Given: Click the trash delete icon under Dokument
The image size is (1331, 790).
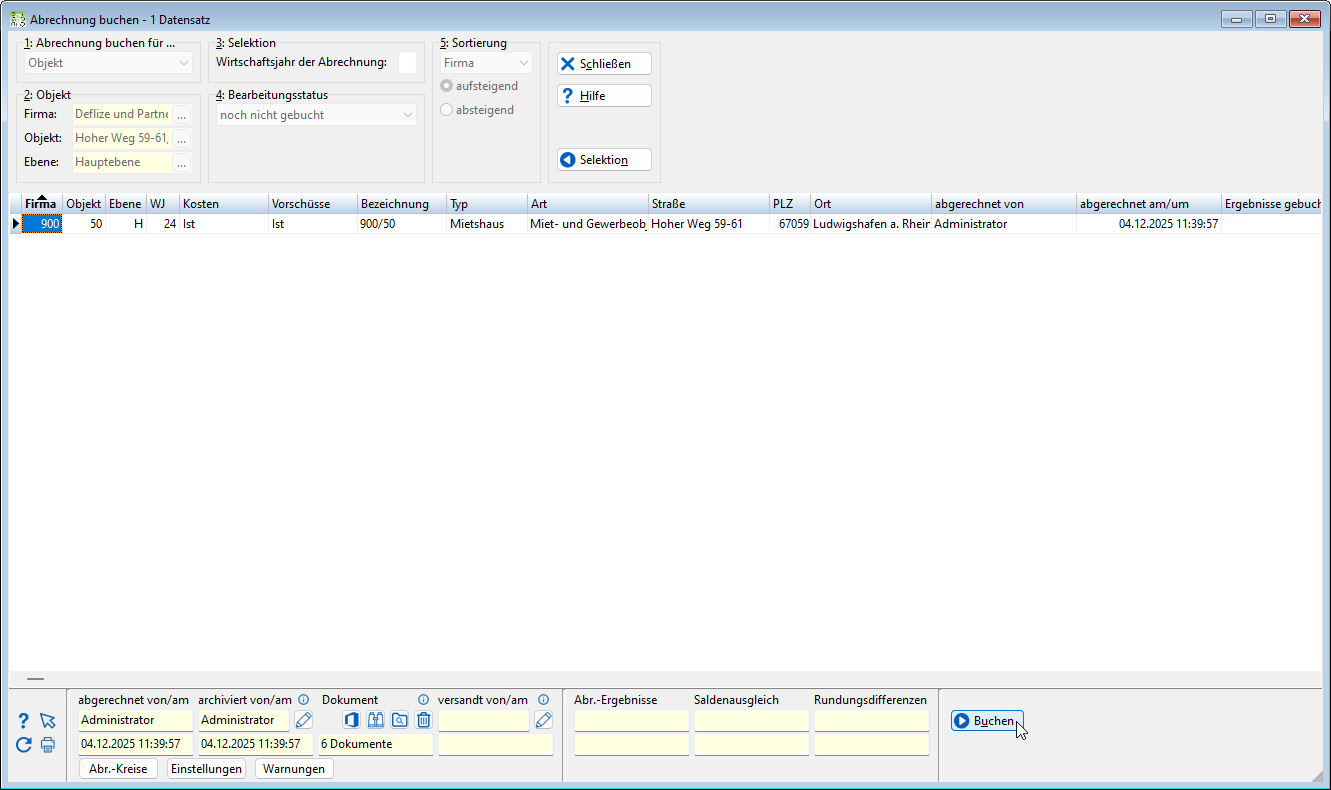Looking at the screenshot, I should click(423, 720).
